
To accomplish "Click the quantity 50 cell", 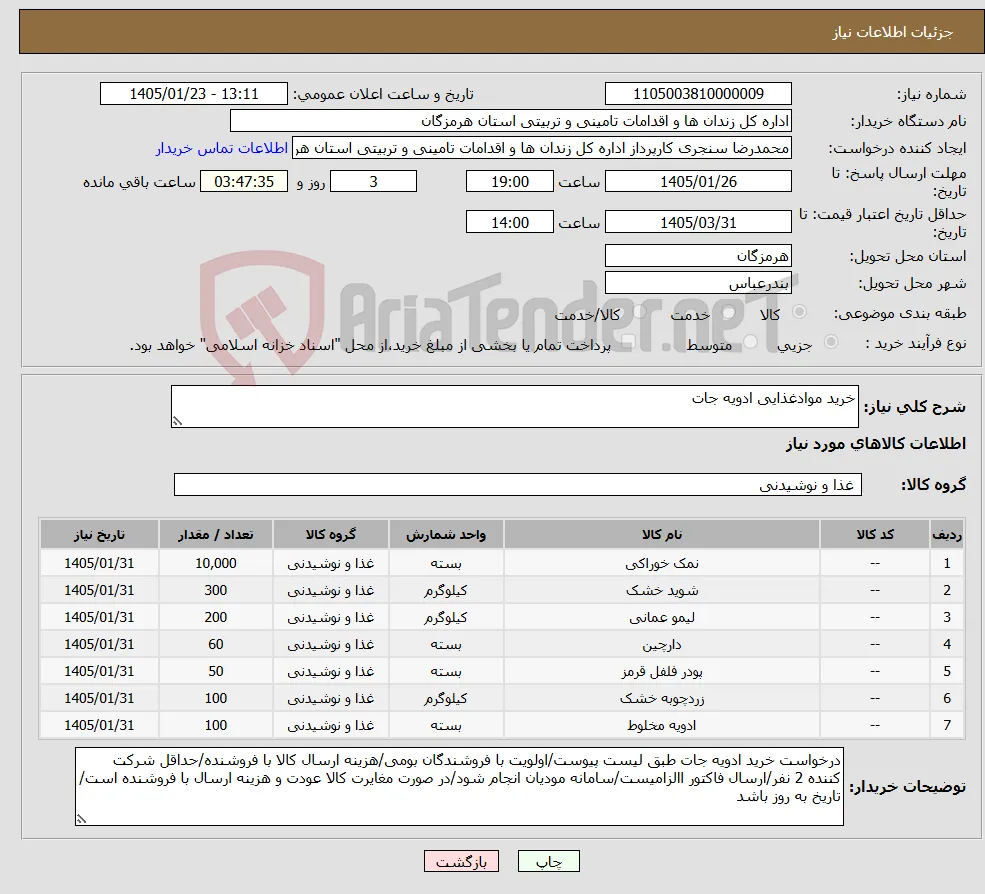I will [x=215, y=671].
